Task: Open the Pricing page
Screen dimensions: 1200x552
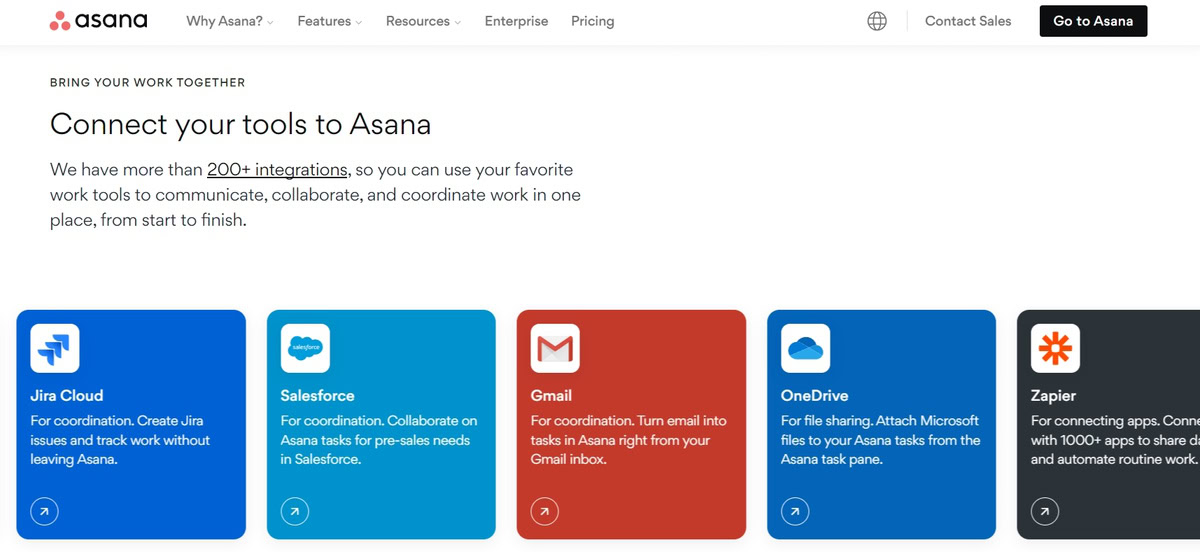Action: click(592, 21)
